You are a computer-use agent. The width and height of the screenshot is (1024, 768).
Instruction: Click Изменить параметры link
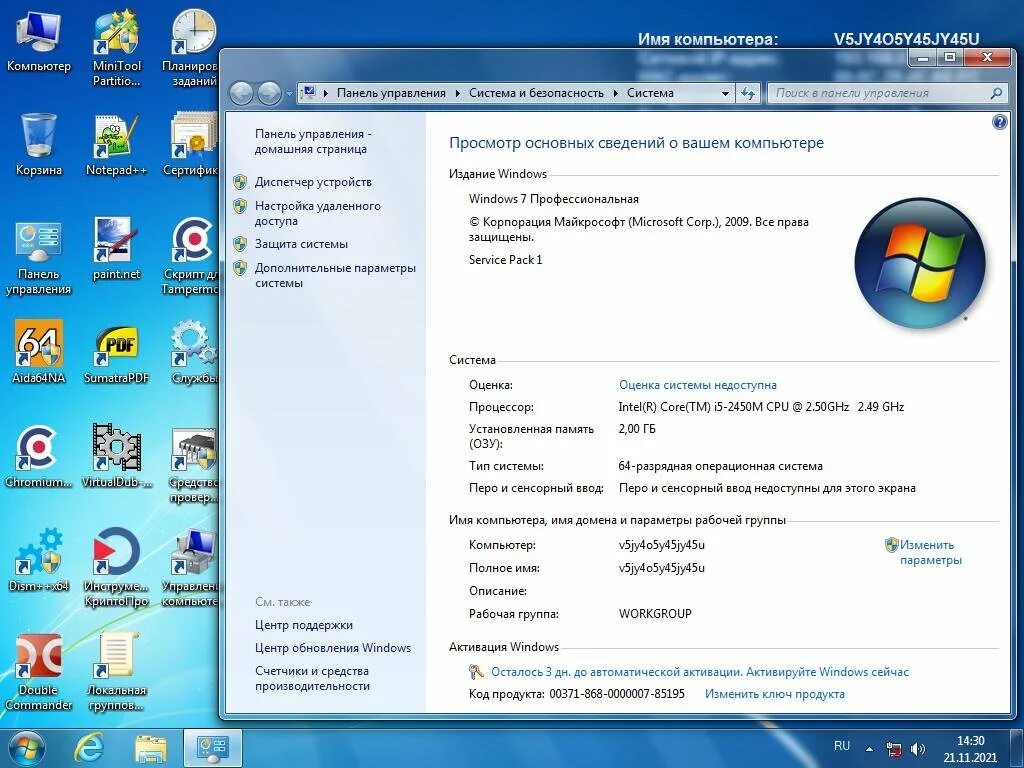point(930,552)
